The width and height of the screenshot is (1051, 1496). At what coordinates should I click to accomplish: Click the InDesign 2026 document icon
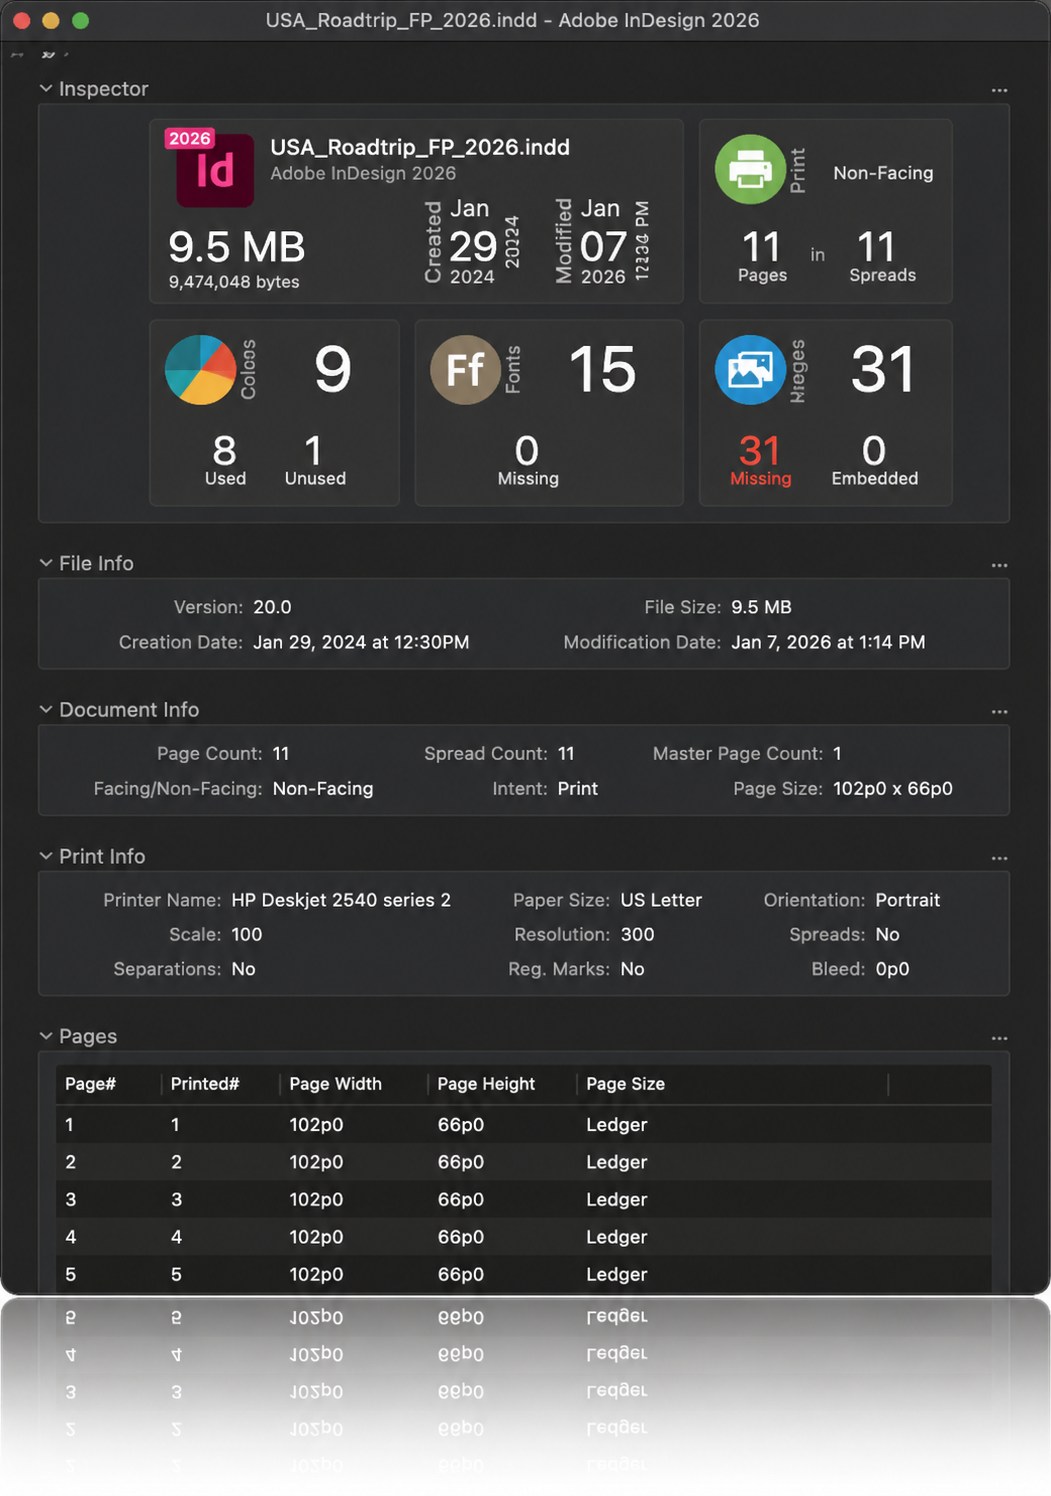(x=210, y=168)
